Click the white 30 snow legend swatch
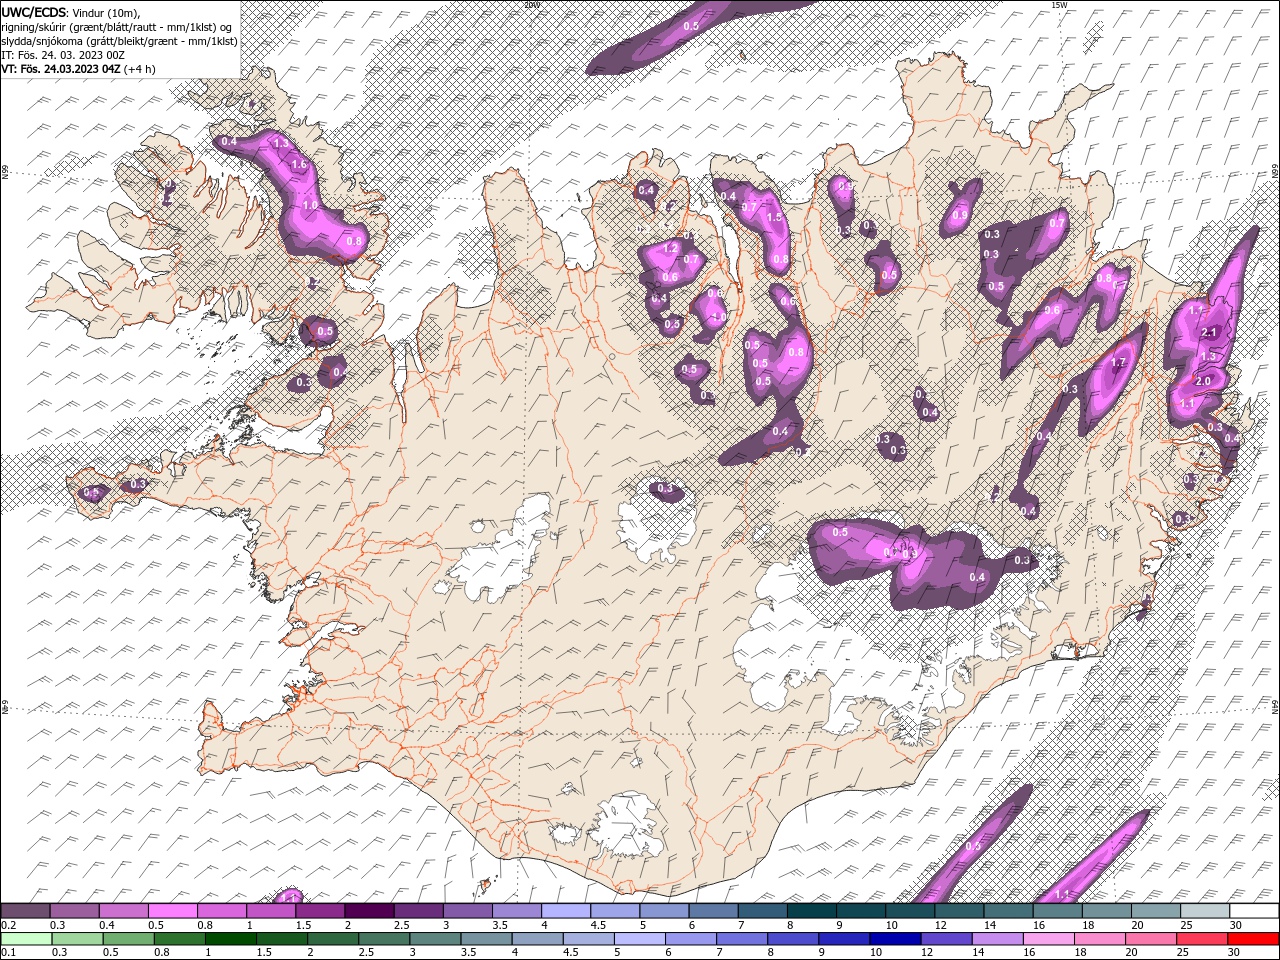 1254,911
